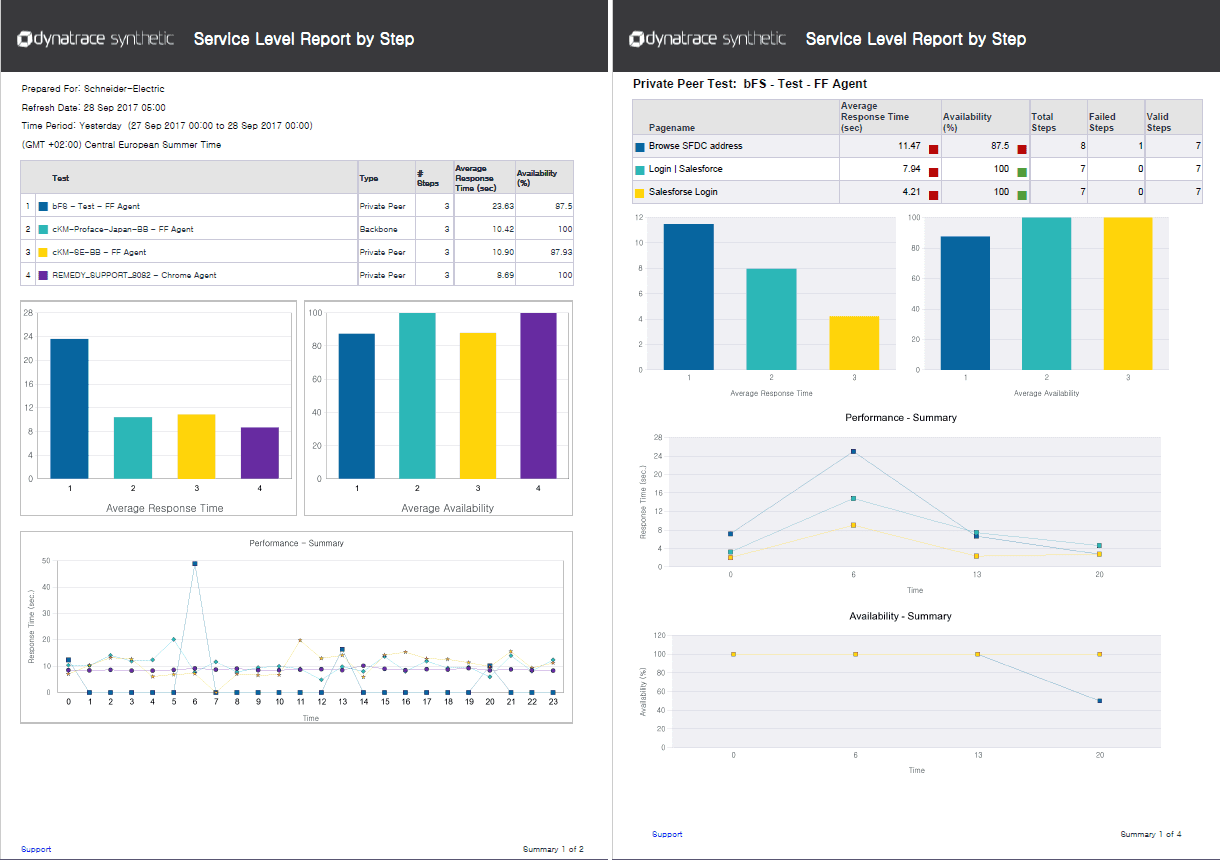Click the tallest blue bar in the four-test response time chart
The width and height of the screenshot is (1220, 860).
pos(70,410)
